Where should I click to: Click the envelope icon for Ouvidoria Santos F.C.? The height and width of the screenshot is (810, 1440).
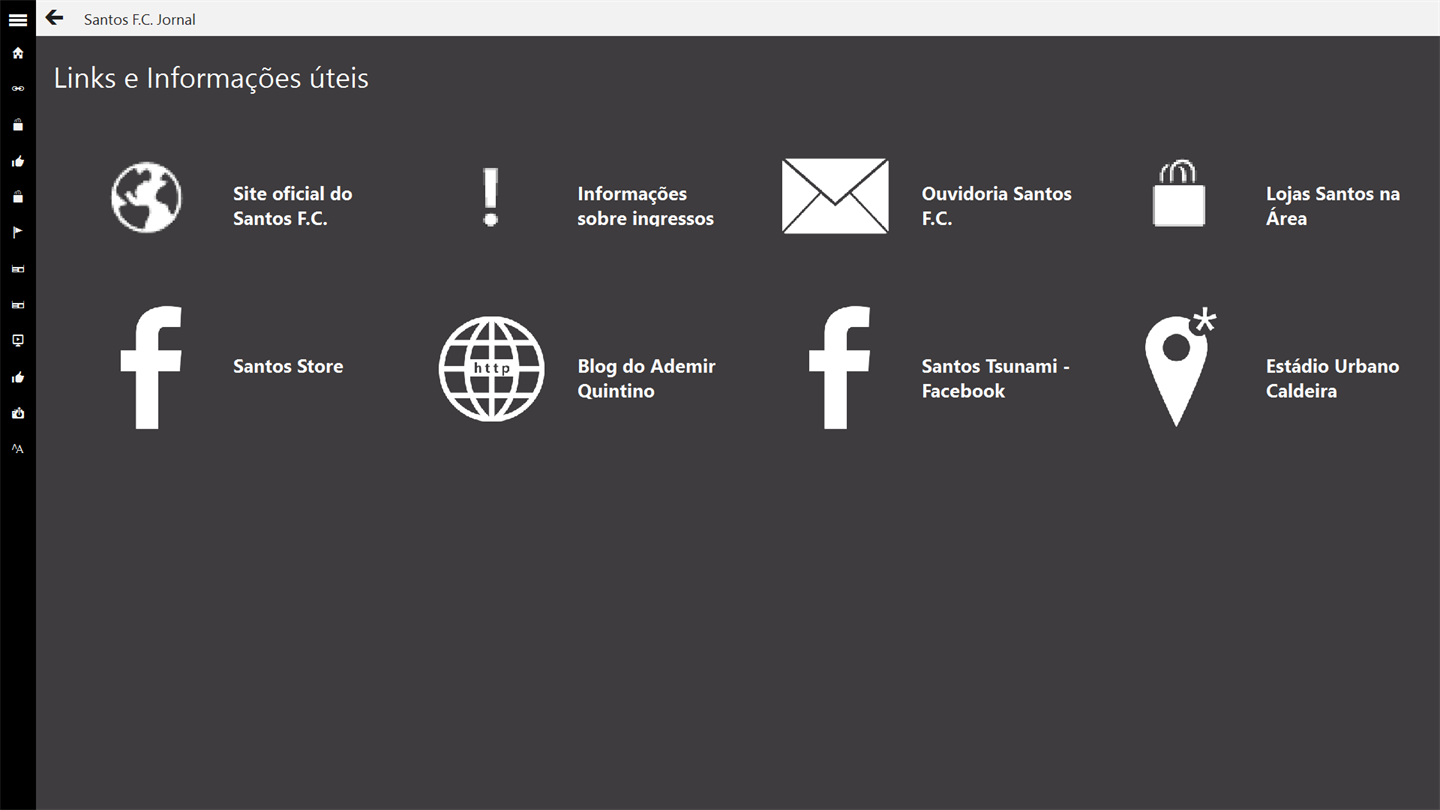(835, 196)
